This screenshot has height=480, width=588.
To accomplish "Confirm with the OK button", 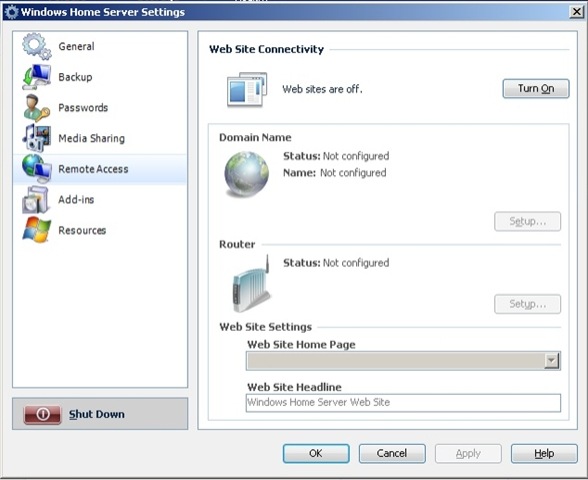I will 316,453.
